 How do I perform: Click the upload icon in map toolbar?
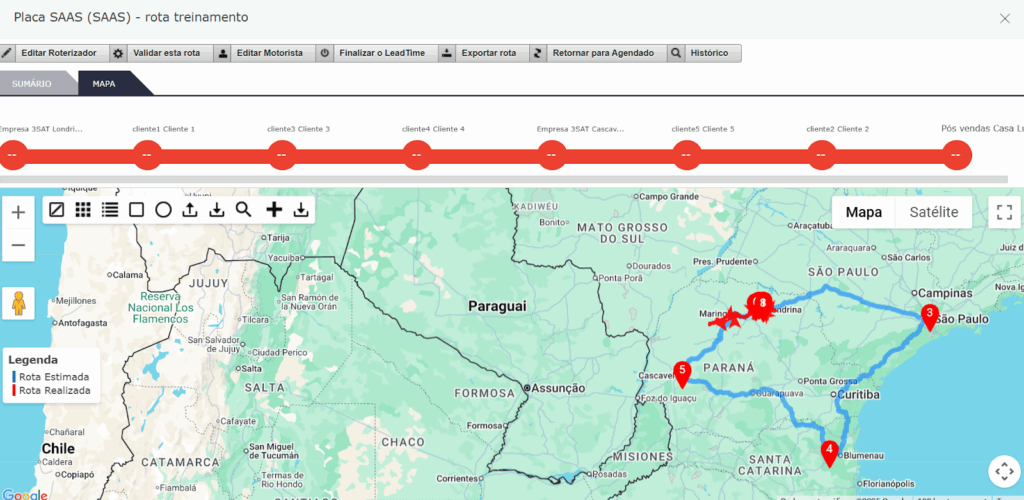point(190,210)
